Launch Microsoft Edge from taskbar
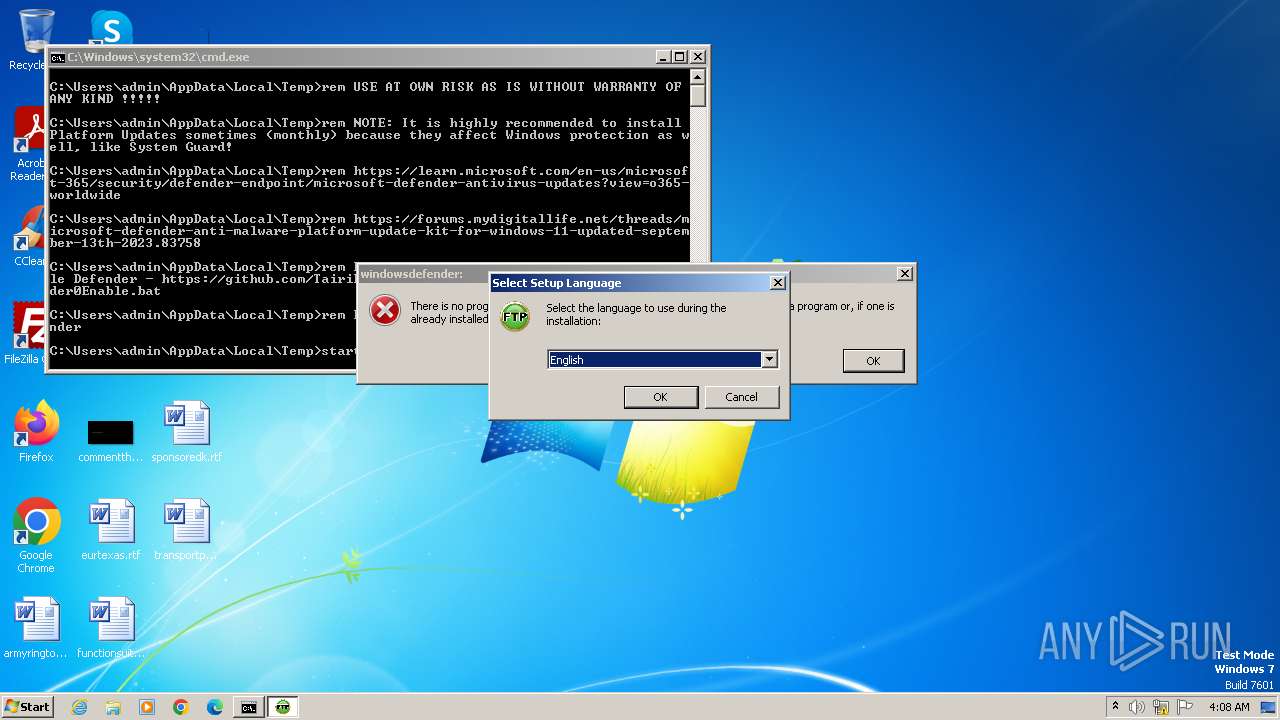The height and width of the screenshot is (720, 1280). tap(215, 707)
